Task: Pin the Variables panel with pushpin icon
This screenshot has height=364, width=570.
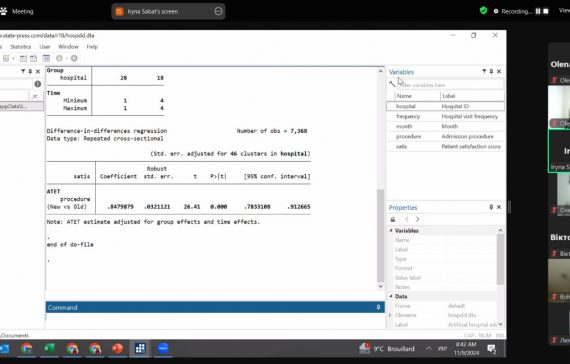Action: point(491,72)
